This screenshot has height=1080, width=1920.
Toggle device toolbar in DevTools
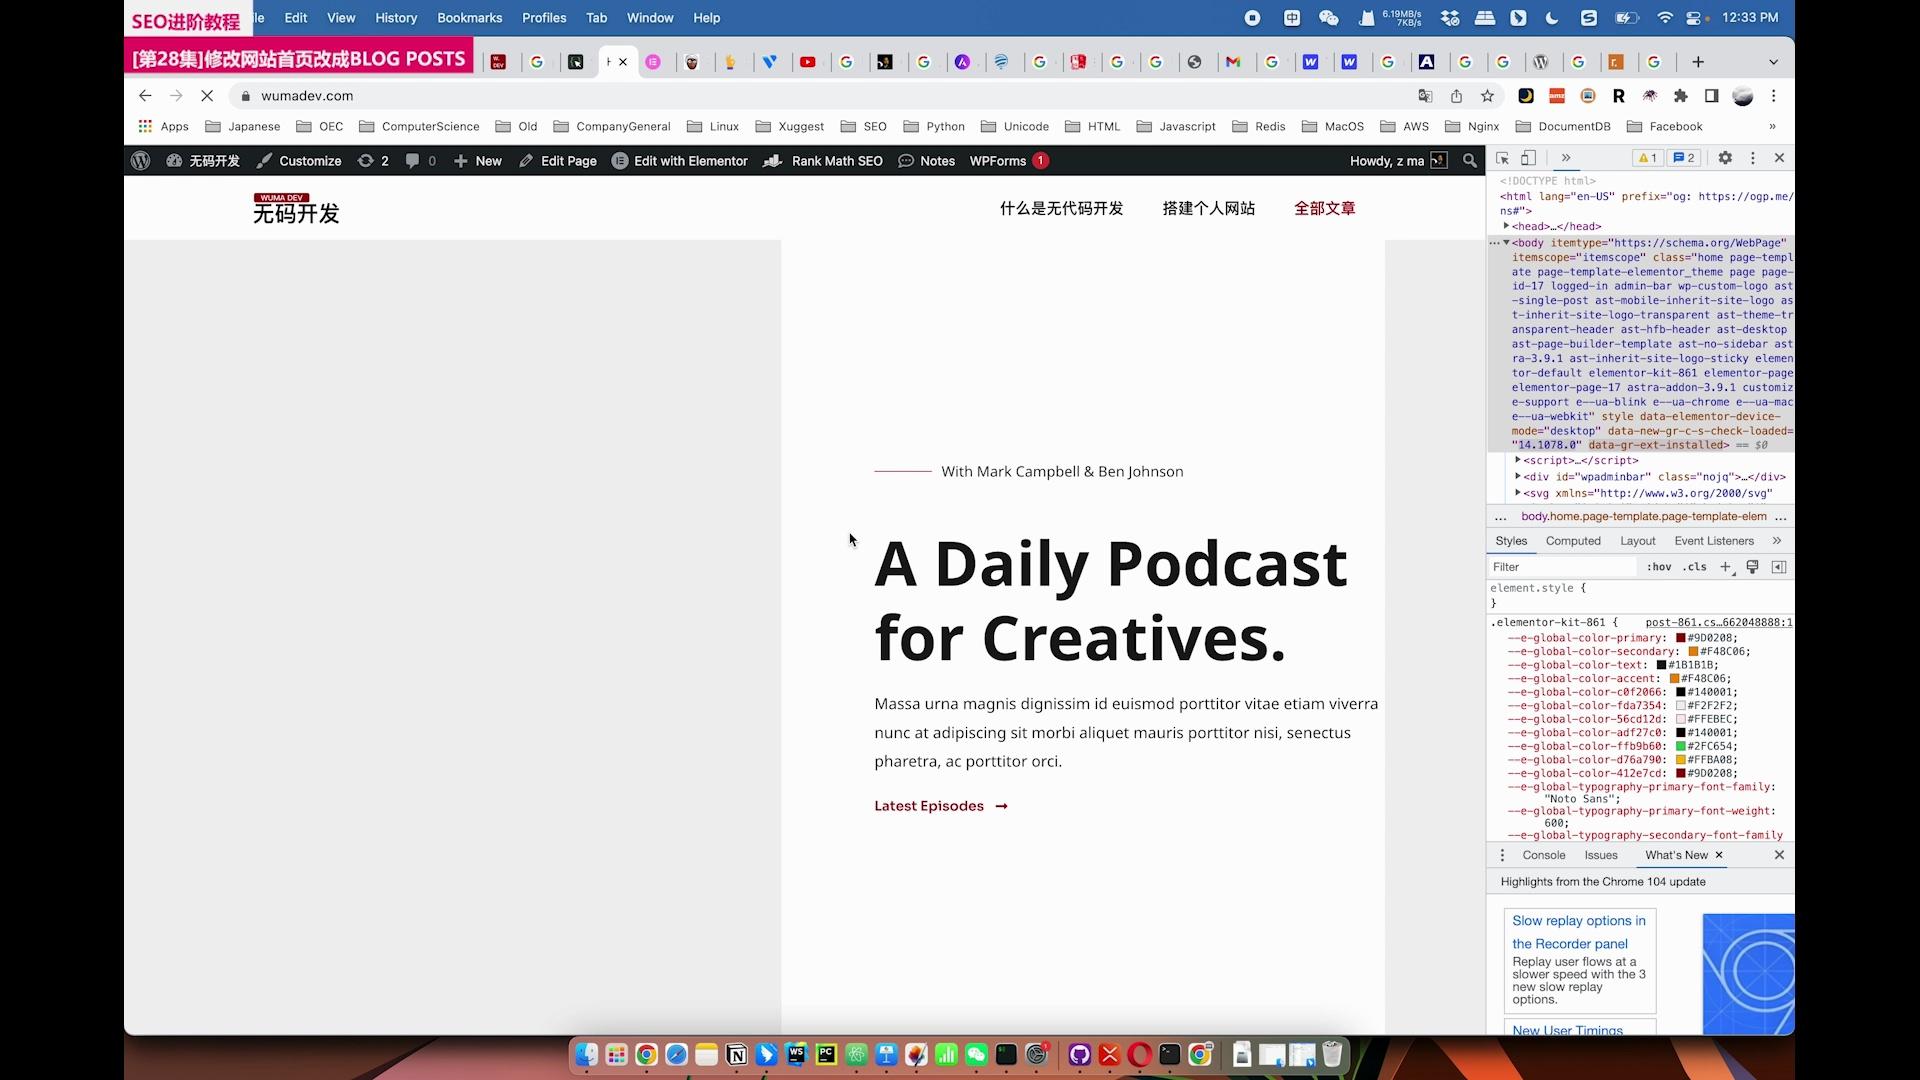1528,158
